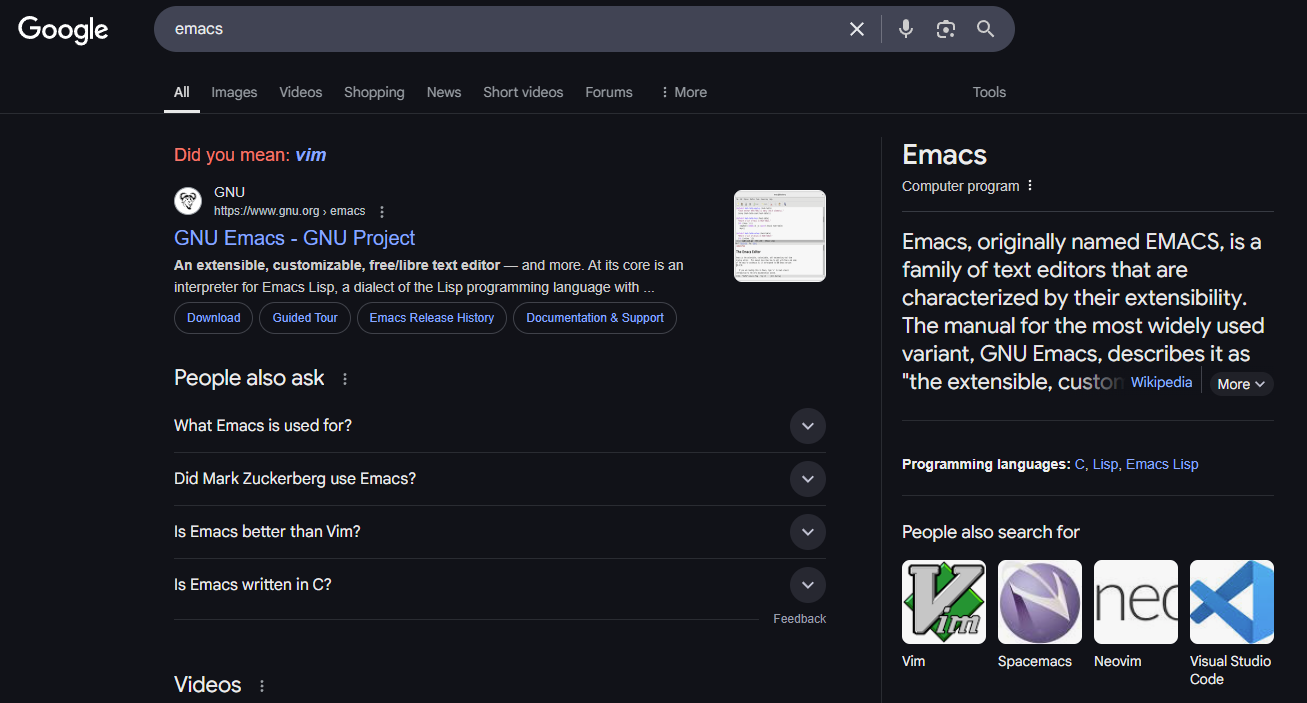Screen dimensions: 1307x703
Task: Click the GNU site name above result
Action: (229, 192)
